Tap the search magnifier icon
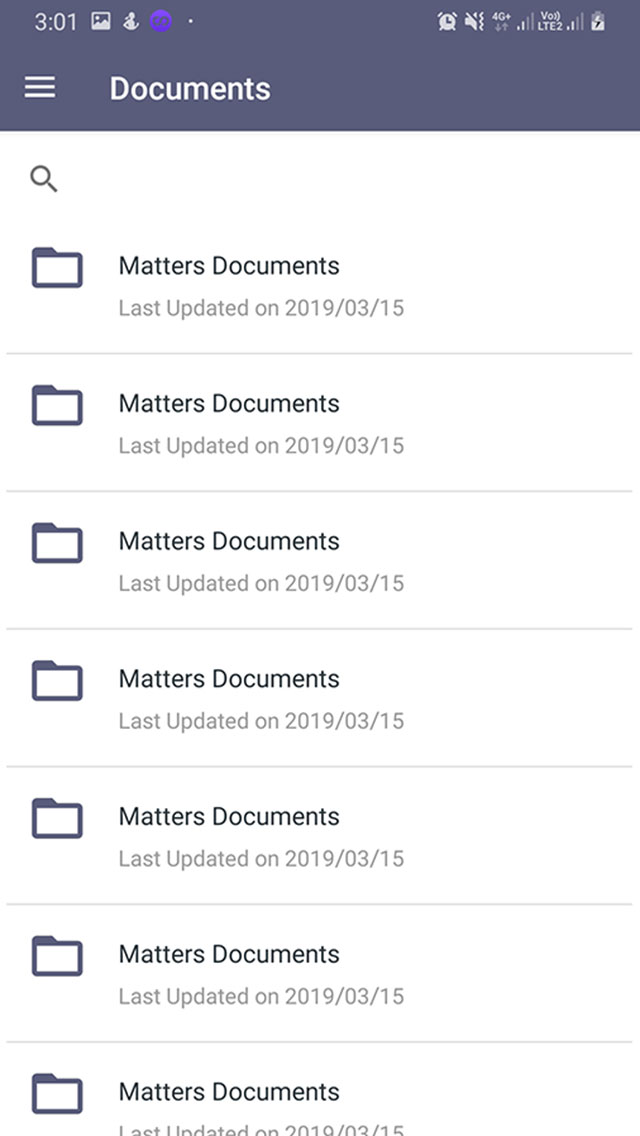640x1136 pixels. [x=44, y=180]
